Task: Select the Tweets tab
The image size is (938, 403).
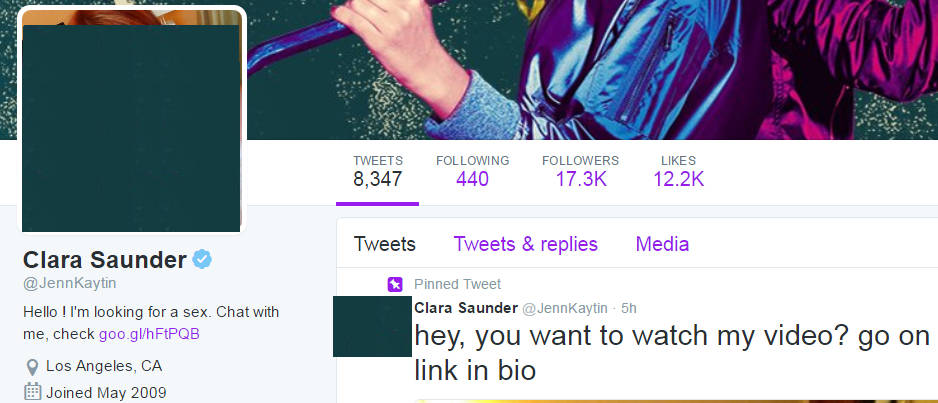Action: [x=384, y=244]
